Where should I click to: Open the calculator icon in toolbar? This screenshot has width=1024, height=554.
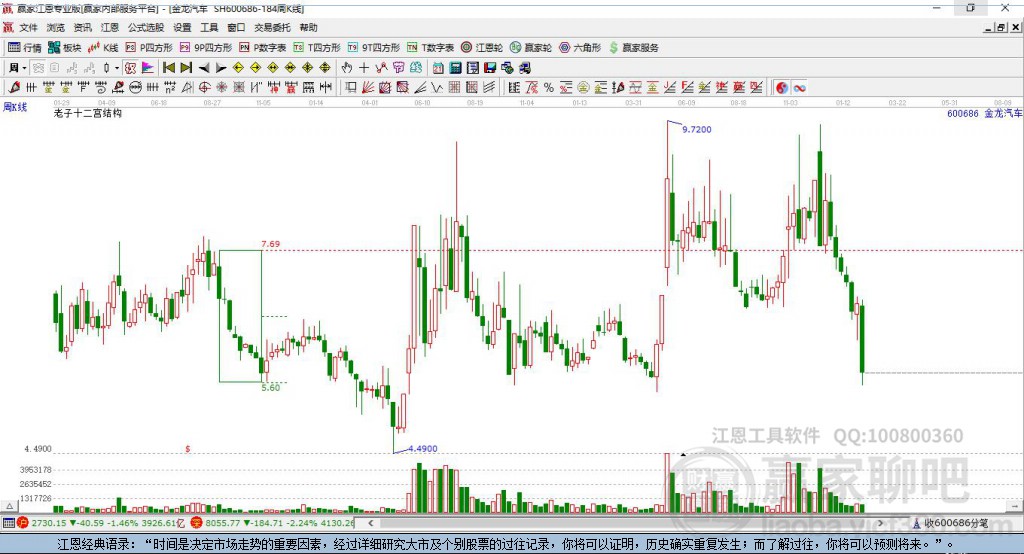(x=455, y=67)
